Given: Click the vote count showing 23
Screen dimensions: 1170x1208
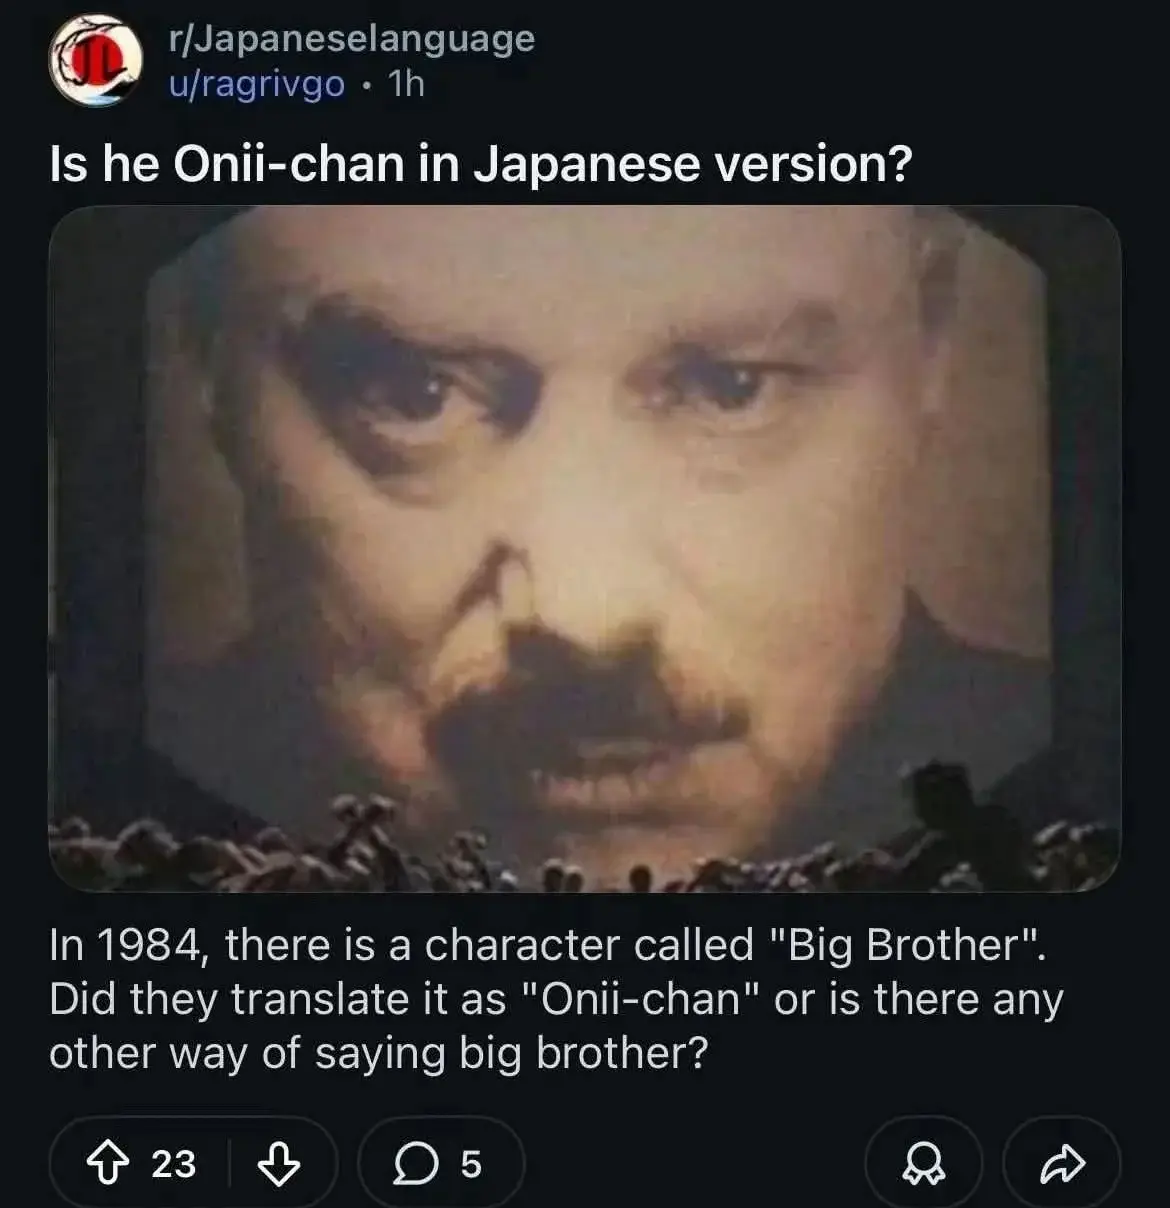Looking at the screenshot, I should point(173,1164).
